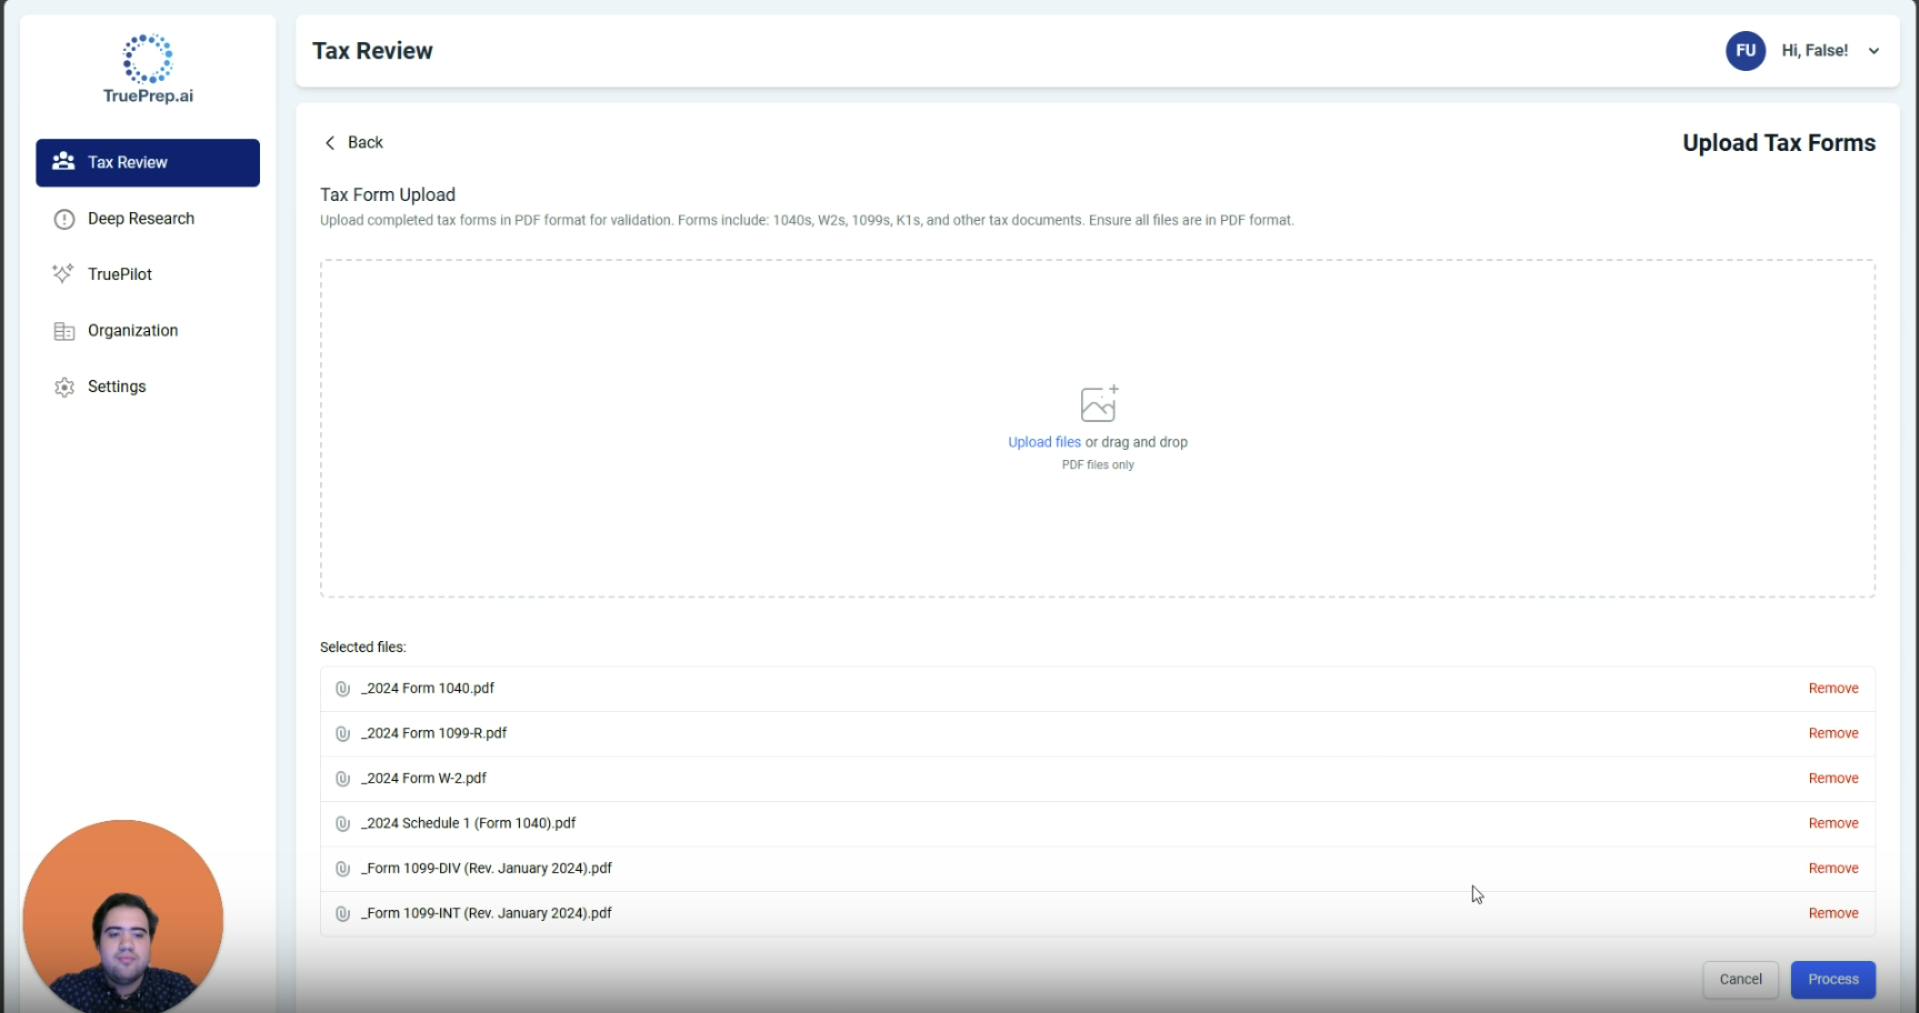Viewport: 1919px width, 1013px height.
Task: Click the Settings gear icon
Action: point(64,387)
